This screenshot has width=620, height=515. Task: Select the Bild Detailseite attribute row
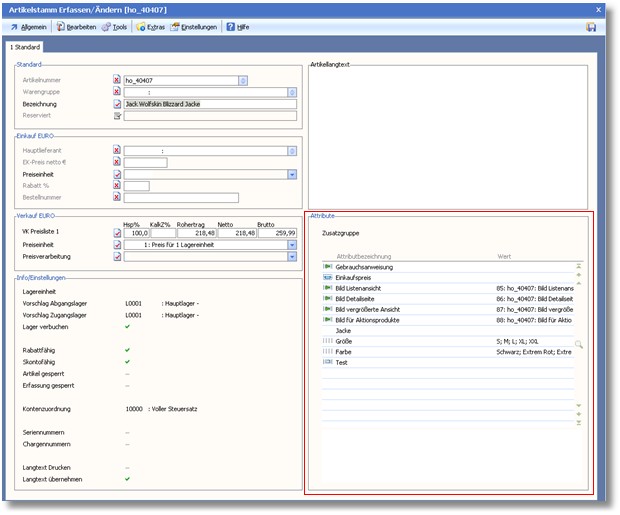point(358,299)
